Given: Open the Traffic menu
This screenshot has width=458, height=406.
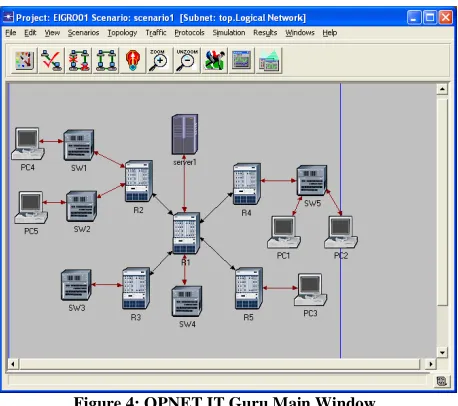Looking at the screenshot, I should point(156,33).
